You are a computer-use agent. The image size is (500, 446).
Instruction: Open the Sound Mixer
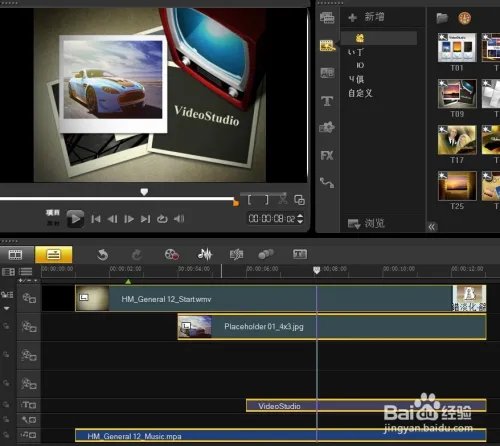[x=205, y=254]
